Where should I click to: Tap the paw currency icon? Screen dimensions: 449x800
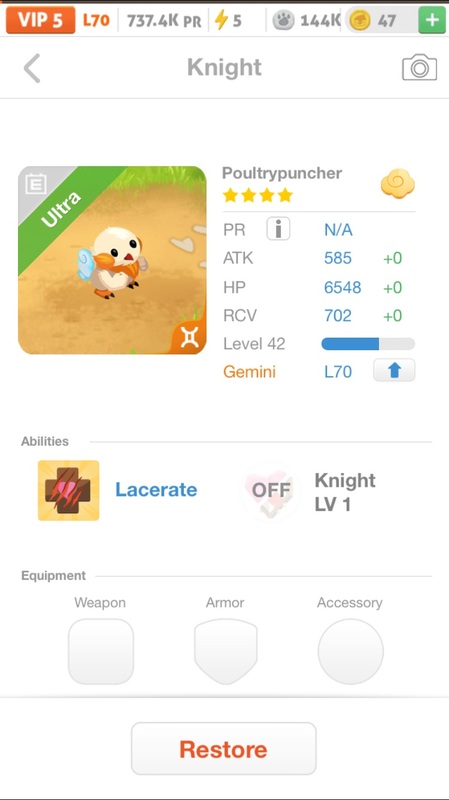(x=283, y=20)
